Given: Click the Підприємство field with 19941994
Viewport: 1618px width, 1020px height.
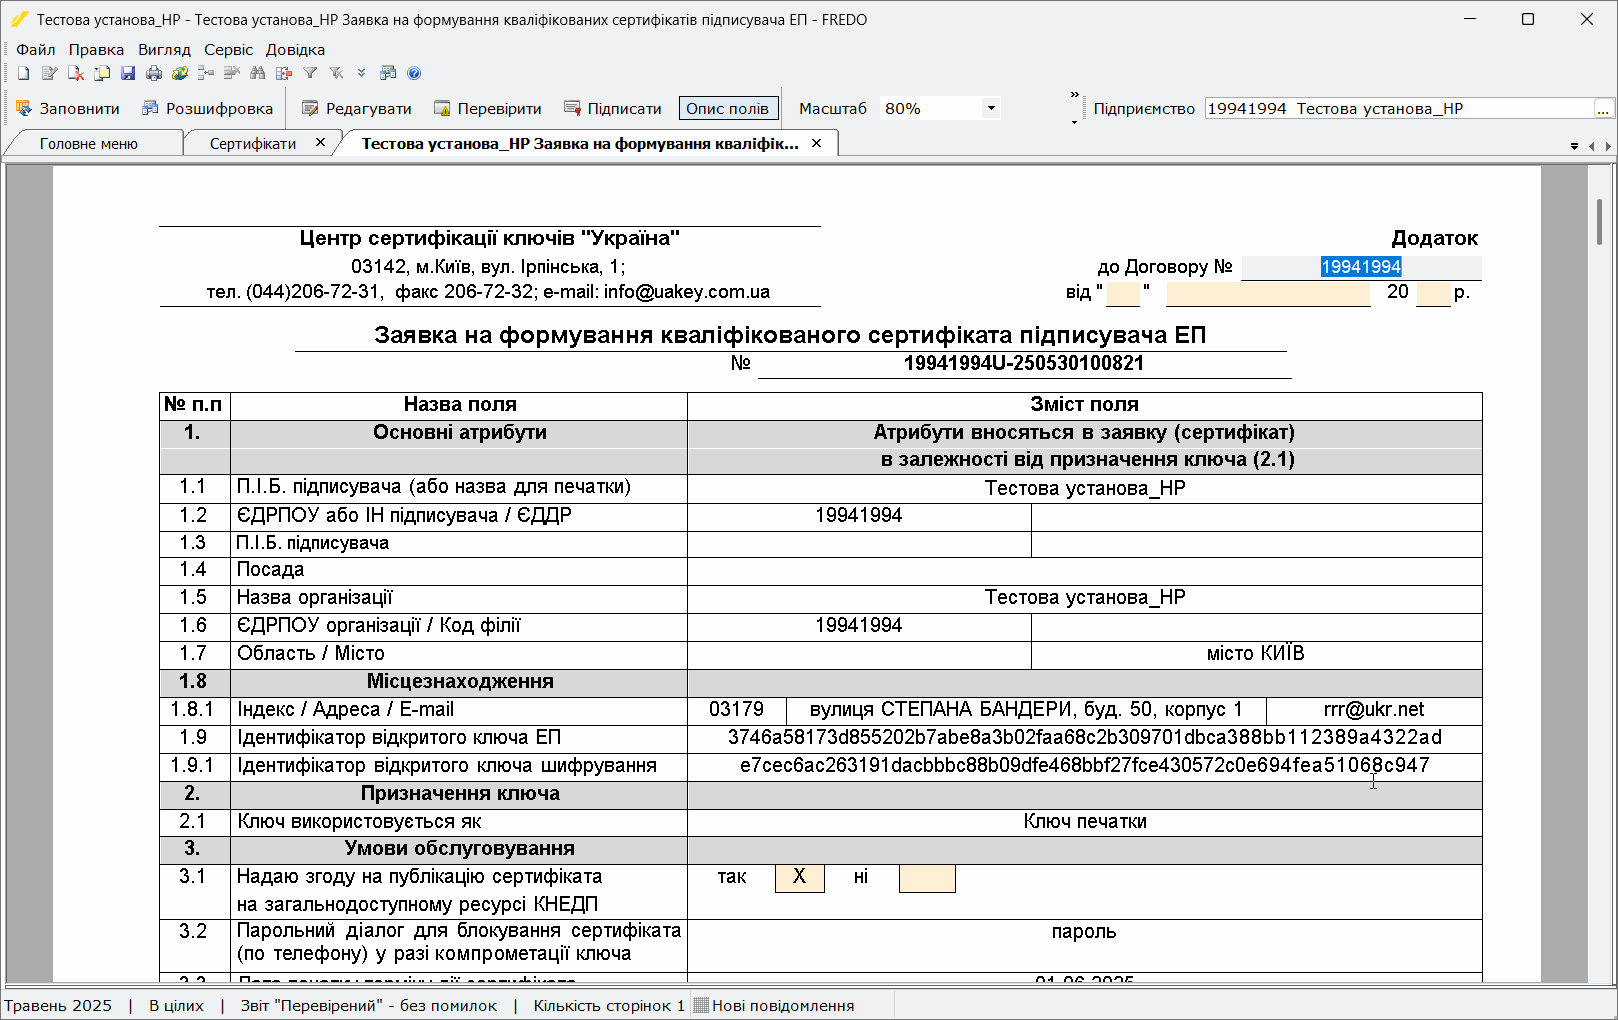Looking at the screenshot, I should point(1399,108).
